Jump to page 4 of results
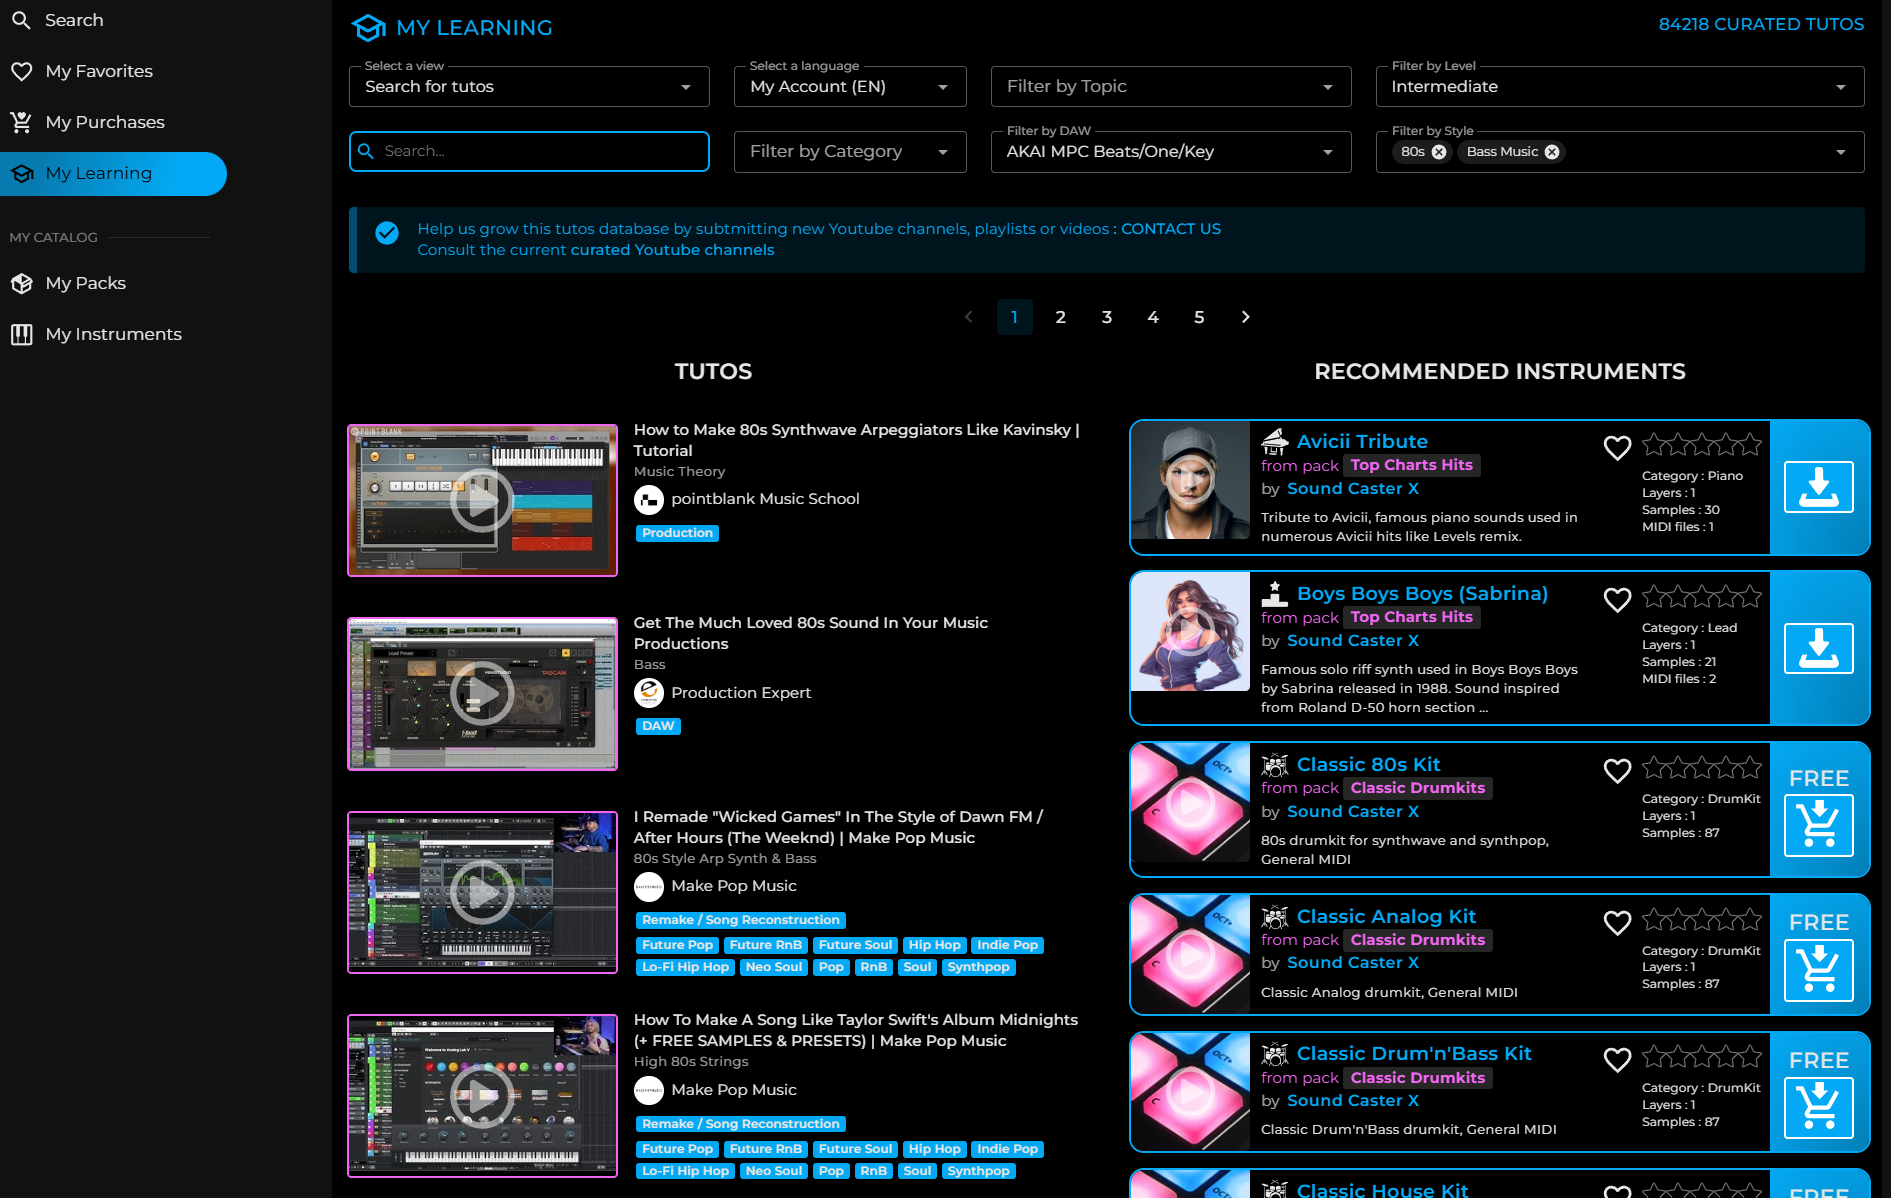Image resolution: width=1891 pixels, height=1198 pixels. click(1153, 317)
